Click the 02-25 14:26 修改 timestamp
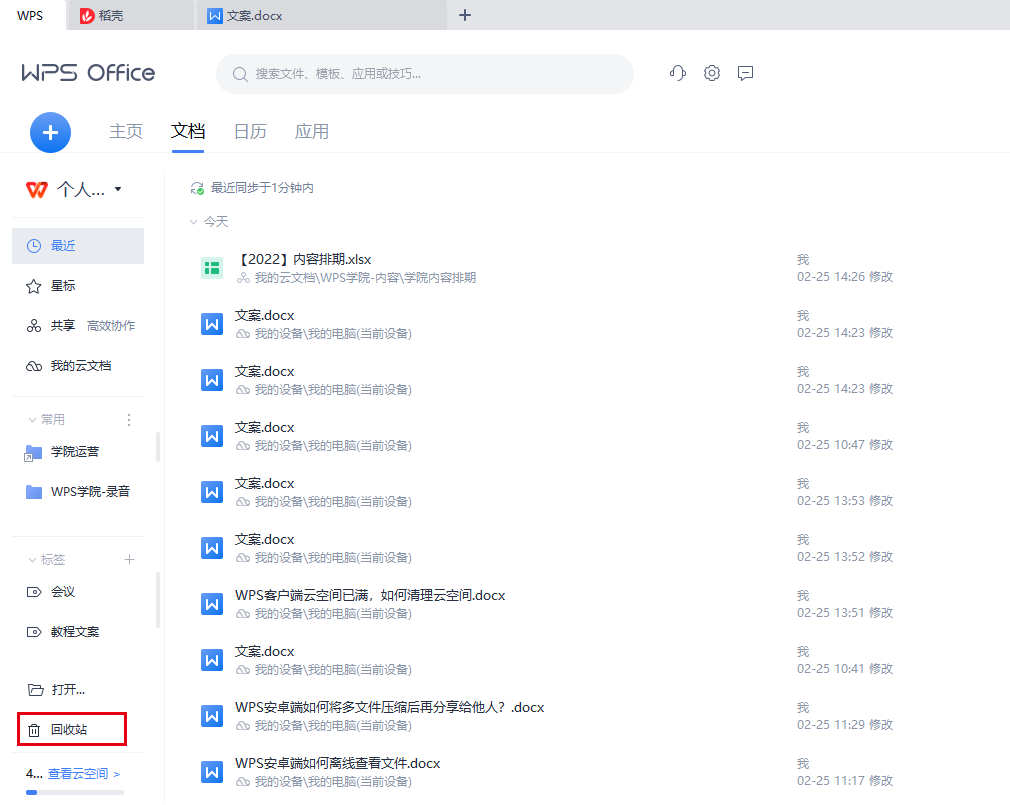1010x805 pixels. click(x=844, y=277)
